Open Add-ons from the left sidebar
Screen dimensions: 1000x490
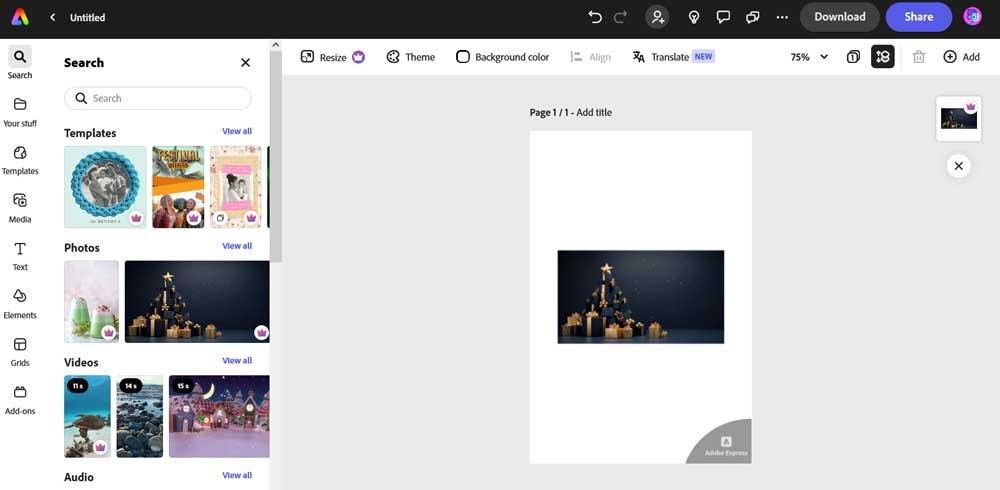[20, 399]
